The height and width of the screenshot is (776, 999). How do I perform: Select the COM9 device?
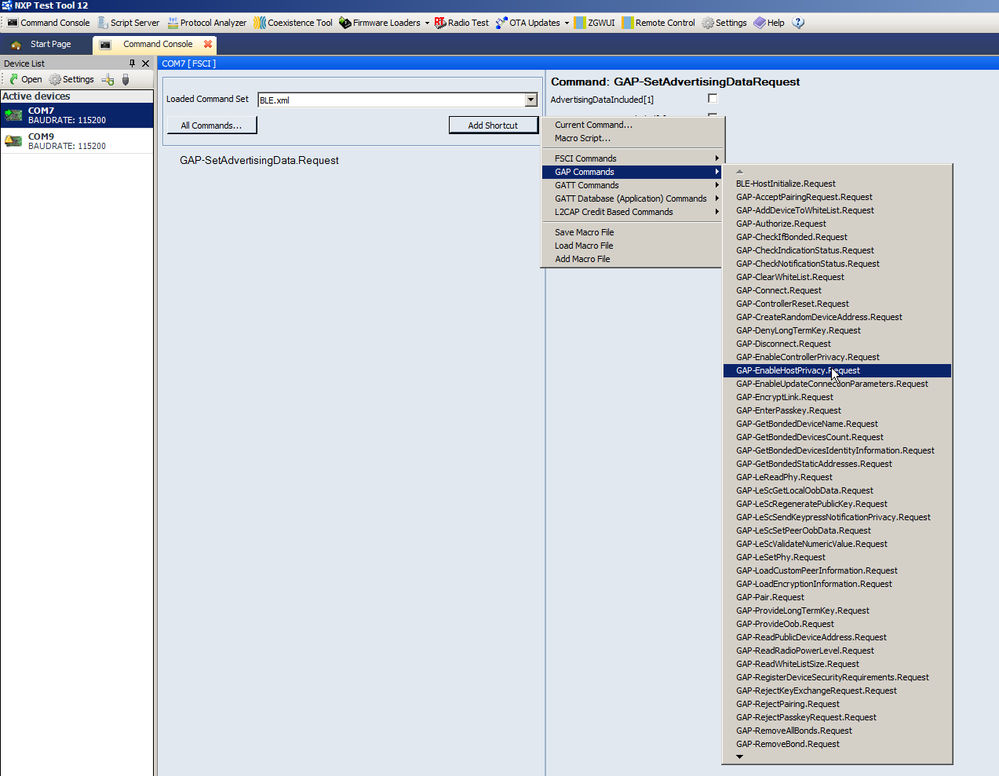tap(77, 141)
